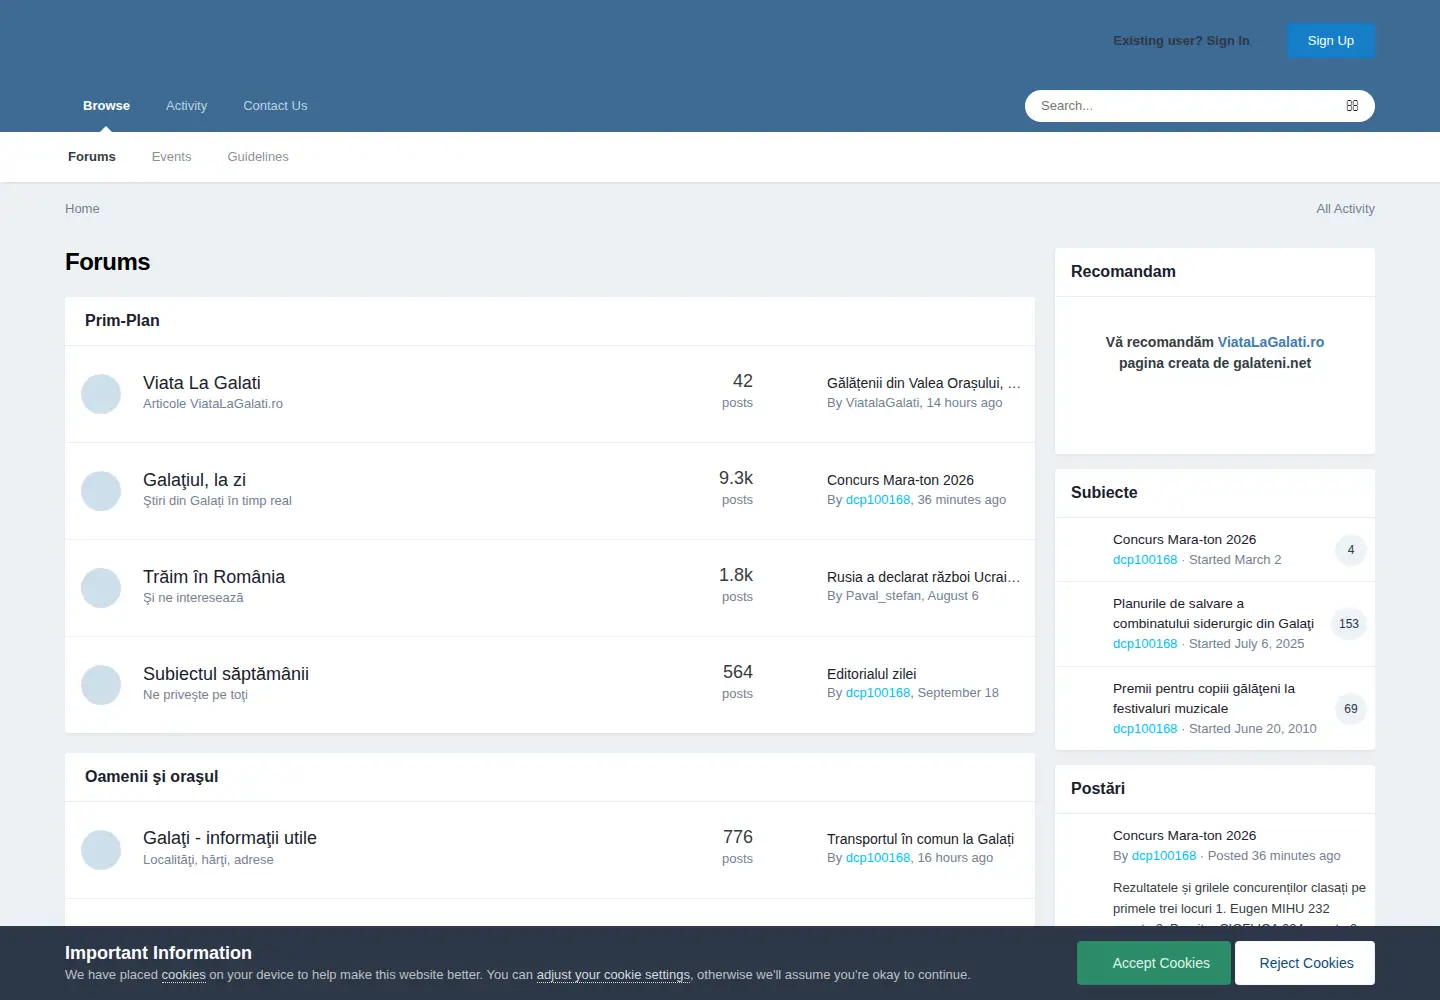This screenshot has width=1440, height=1000.
Task: Open the Subiectul săptămânii forum icon
Action: 101,685
